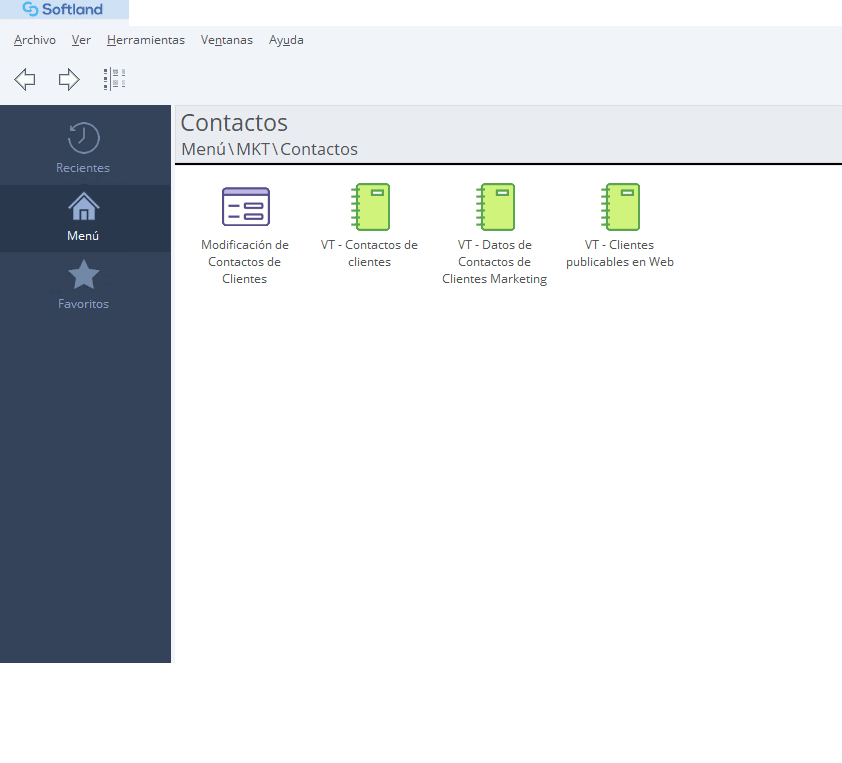Open the Archivo menu
Image resolution: width=842 pixels, height=763 pixels.
[x=35, y=40]
